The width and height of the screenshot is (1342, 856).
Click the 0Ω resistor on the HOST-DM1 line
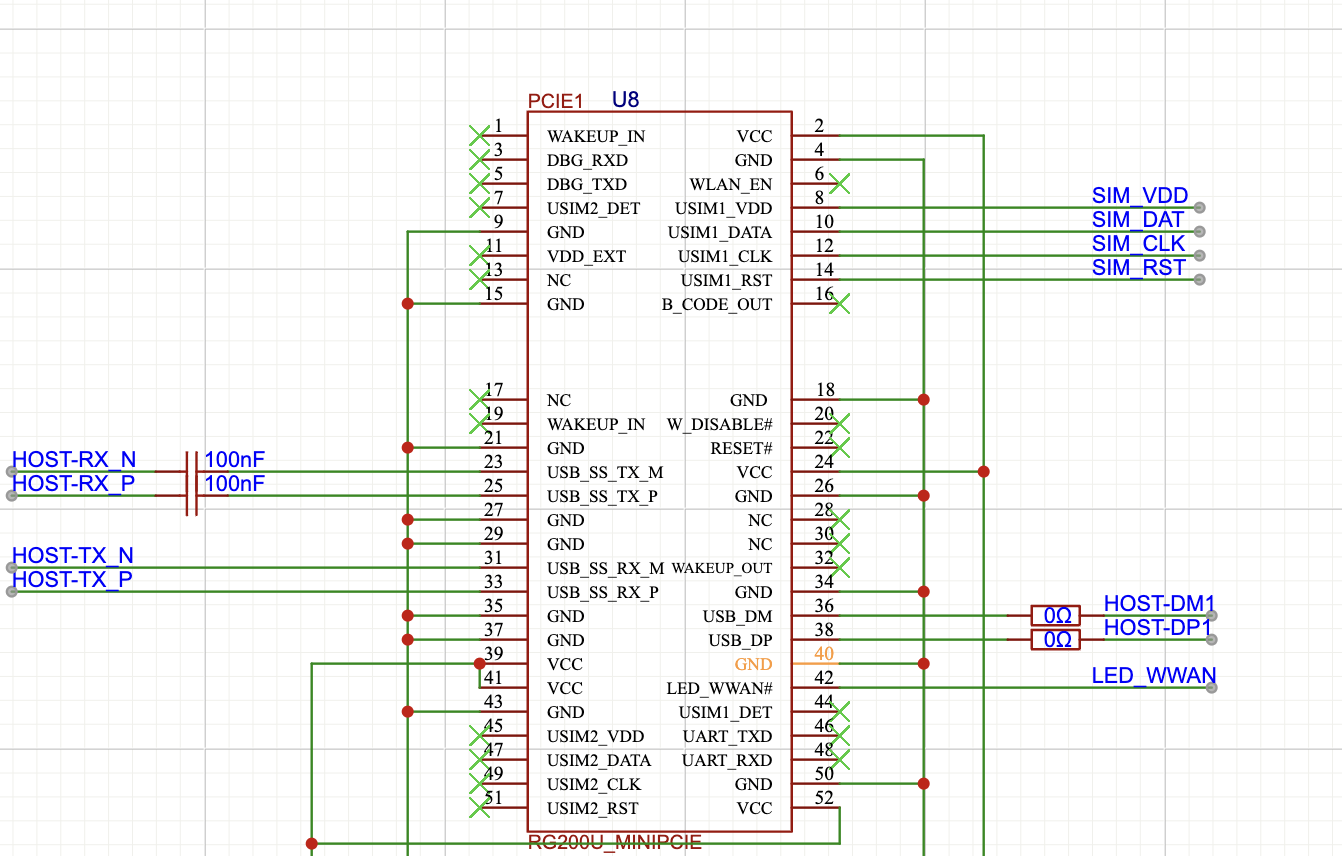pos(1057,615)
